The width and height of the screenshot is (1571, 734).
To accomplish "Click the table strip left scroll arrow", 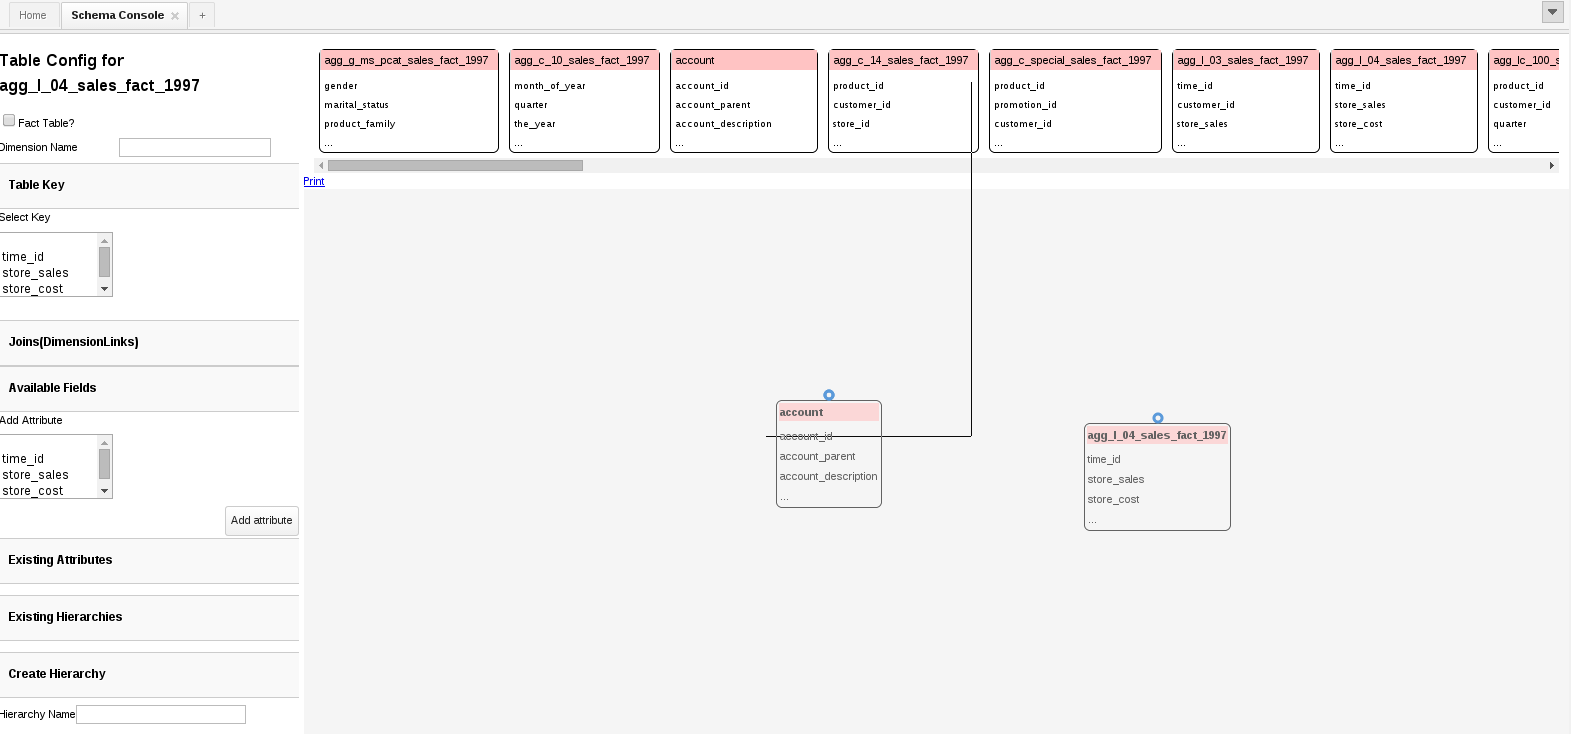I will tap(321, 165).
